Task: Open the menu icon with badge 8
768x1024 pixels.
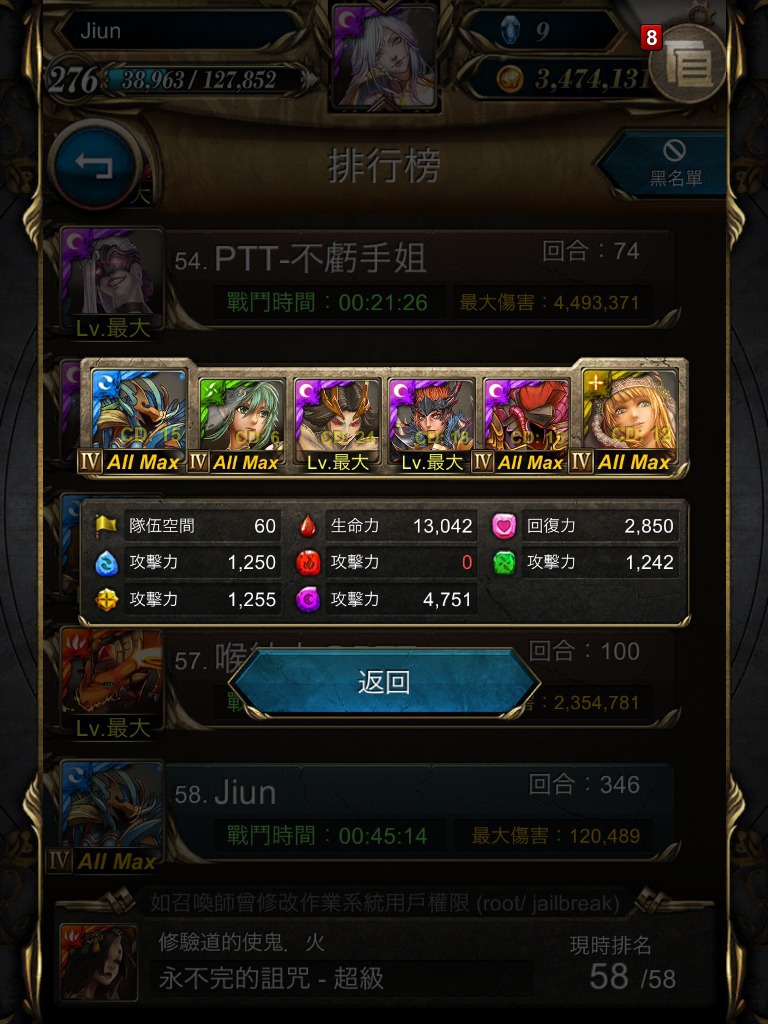Action: point(688,64)
